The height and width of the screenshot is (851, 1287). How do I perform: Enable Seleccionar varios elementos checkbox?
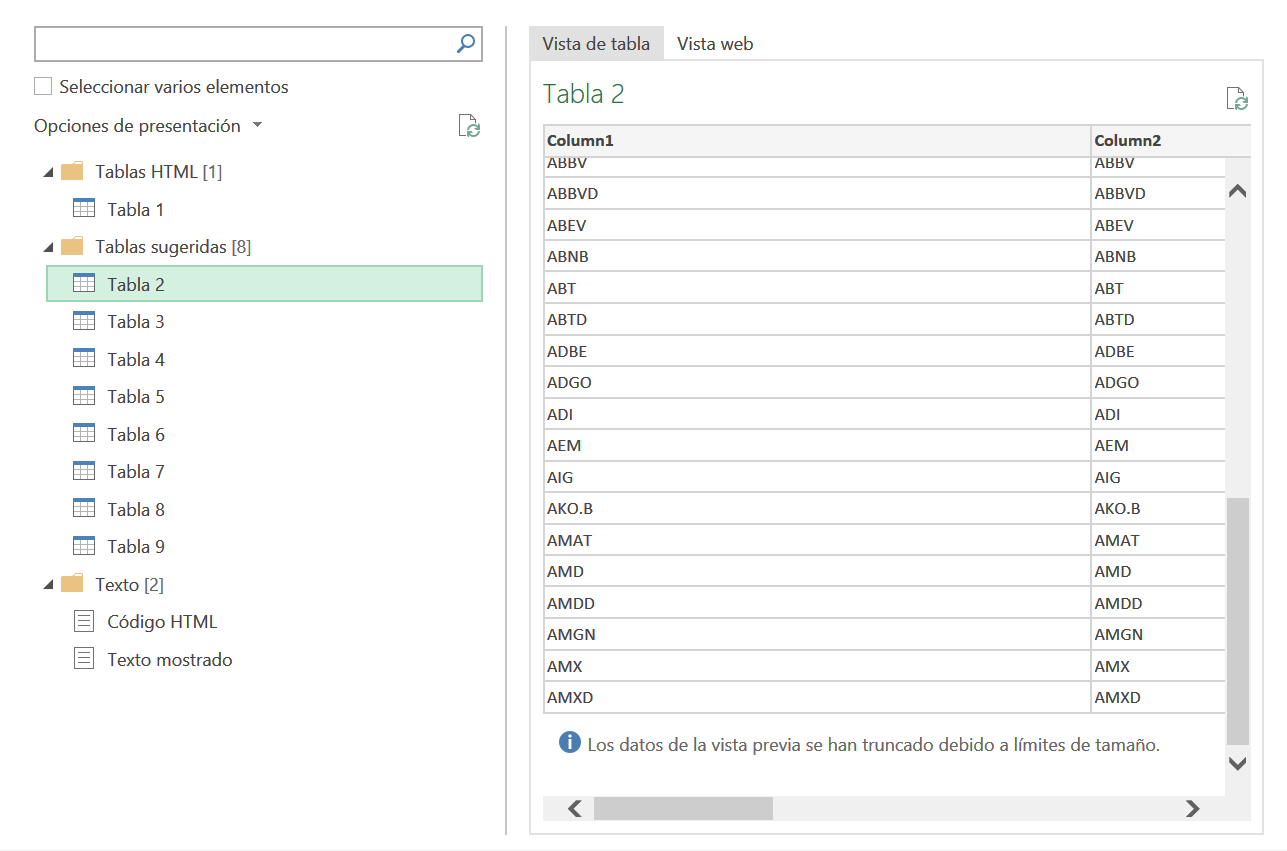43,86
